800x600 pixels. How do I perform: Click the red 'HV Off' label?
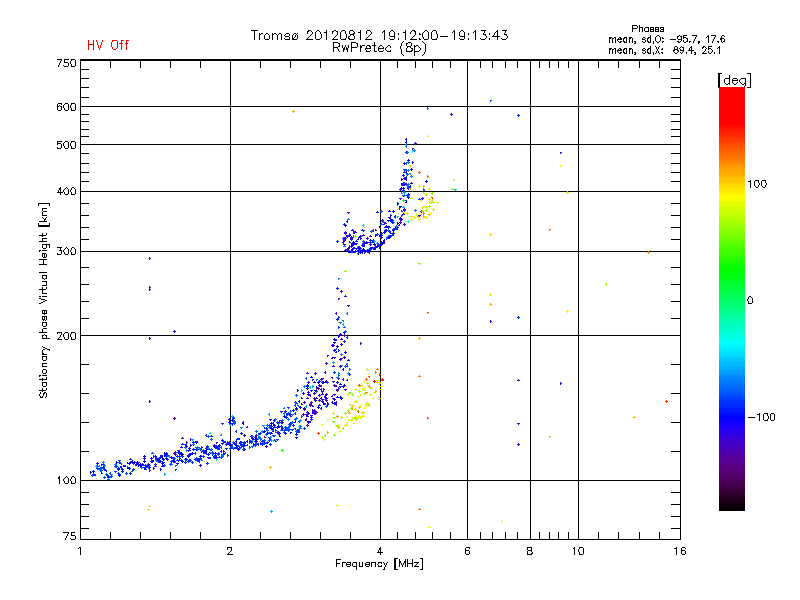pos(108,45)
